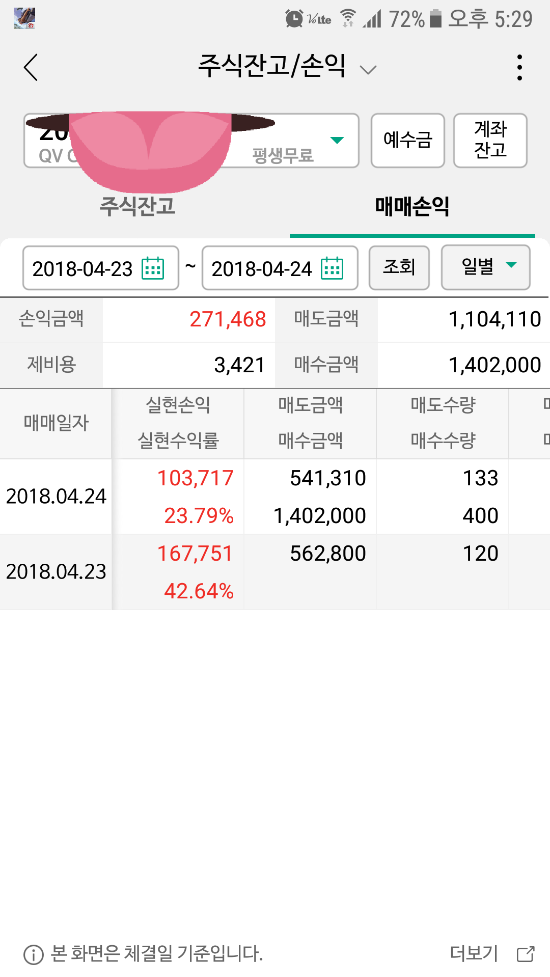The image size is (550, 977).
Task: Open start date calendar picker icon
Action: (153, 269)
